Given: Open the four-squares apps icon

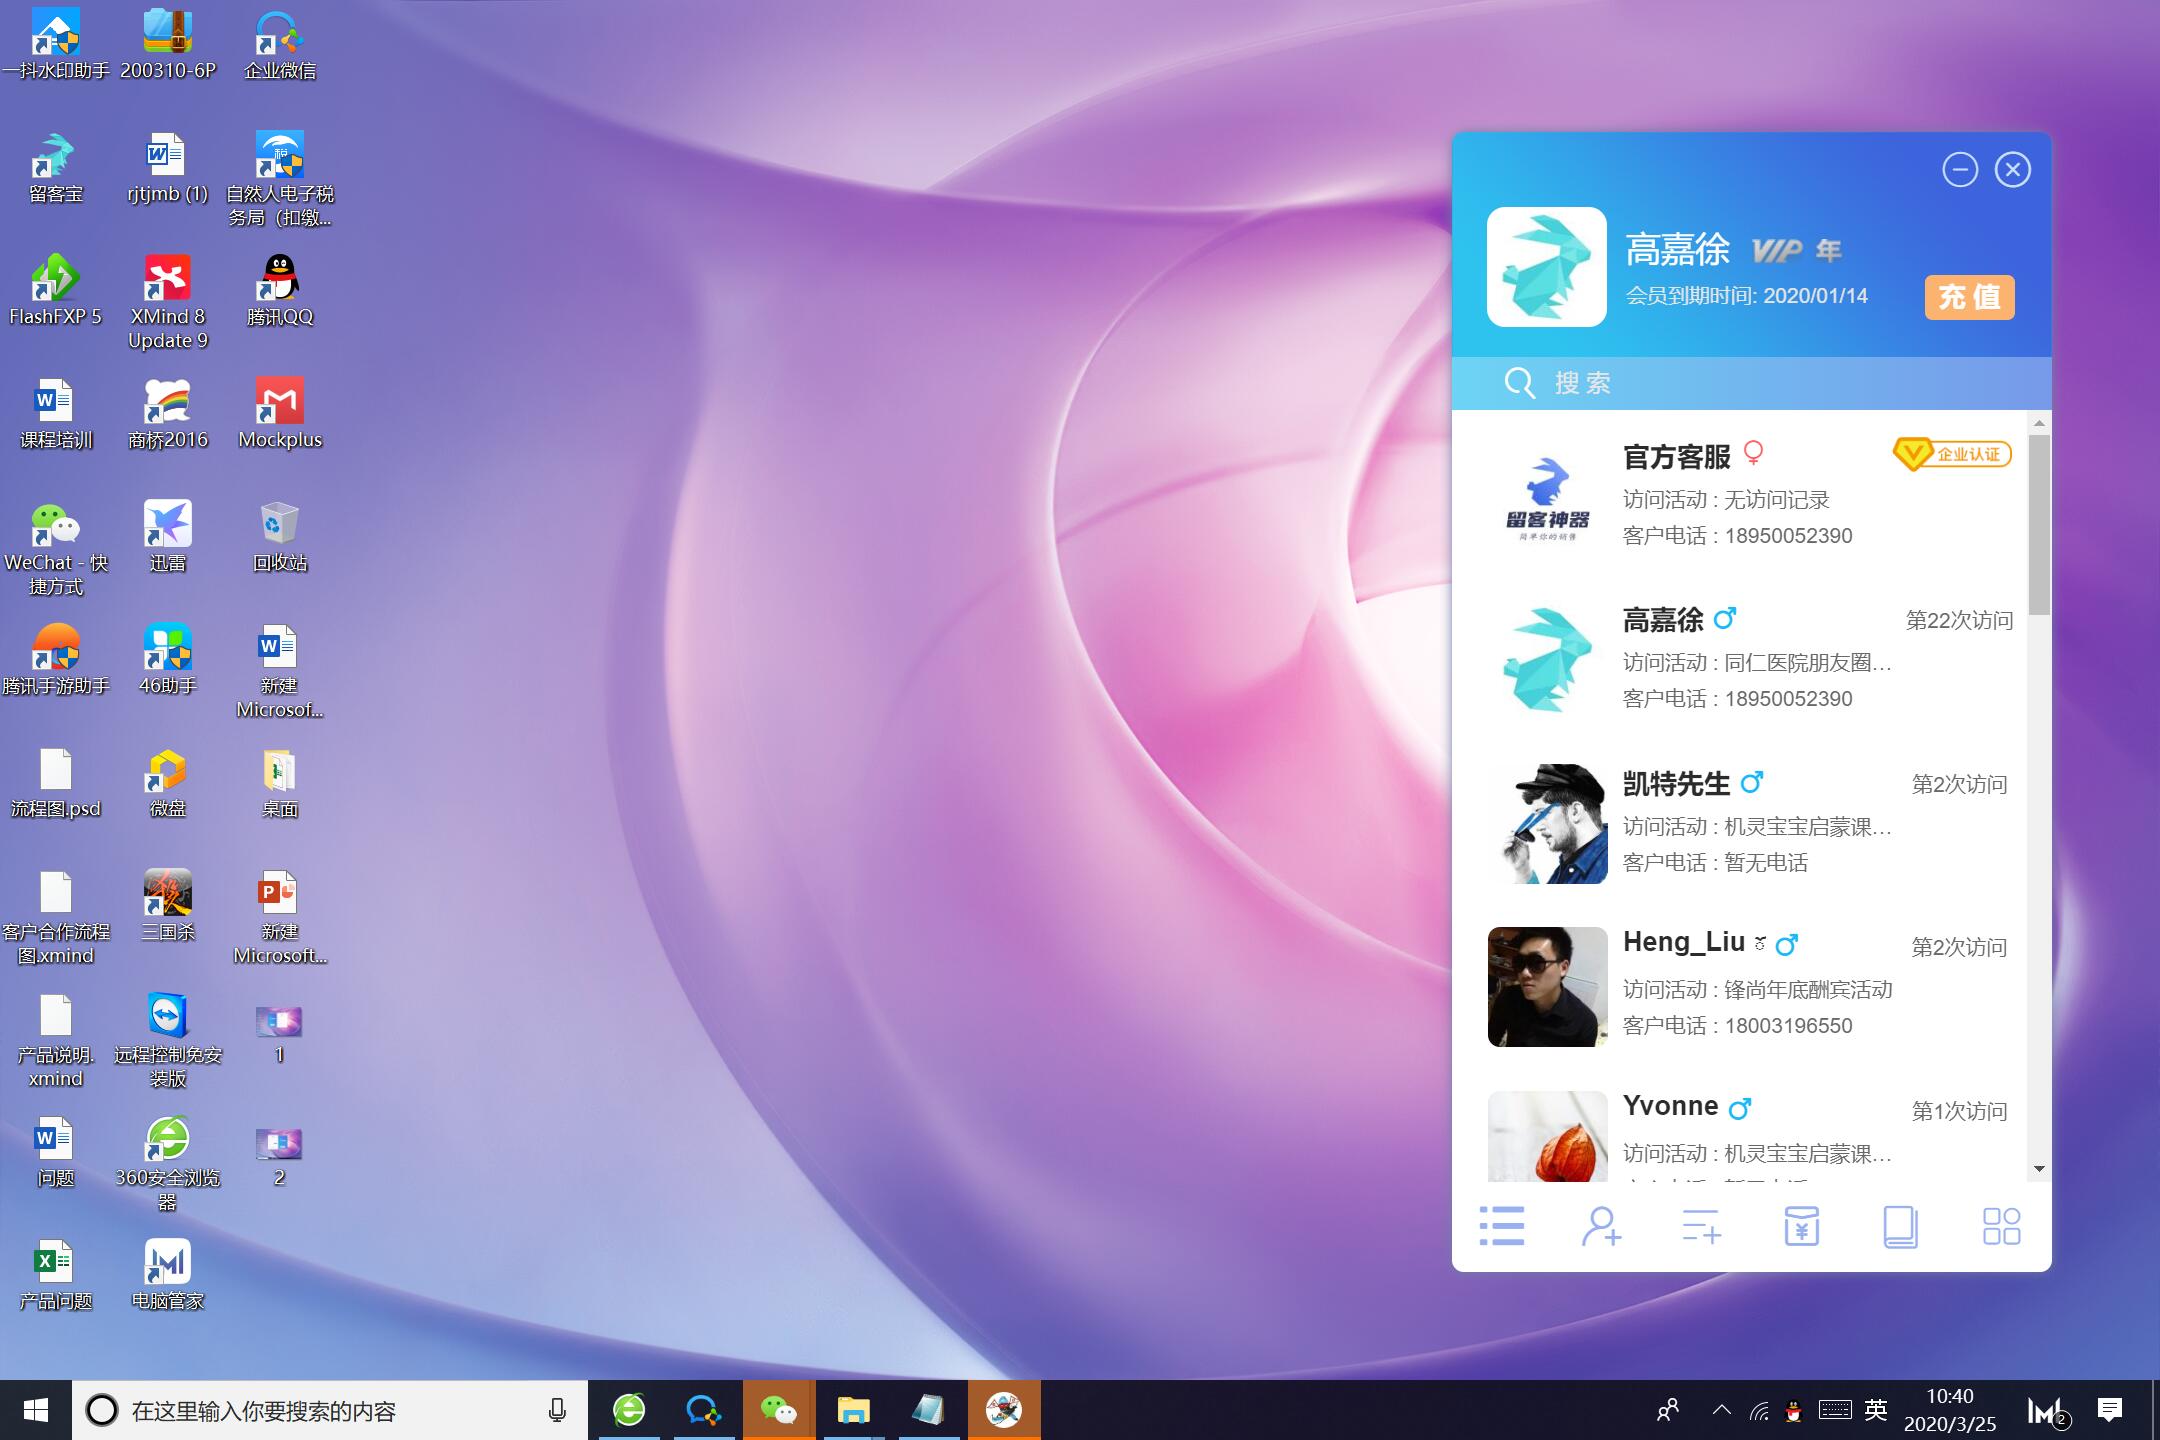Looking at the screenshot, I should pyautogui.click(x=2001, y=1226).
